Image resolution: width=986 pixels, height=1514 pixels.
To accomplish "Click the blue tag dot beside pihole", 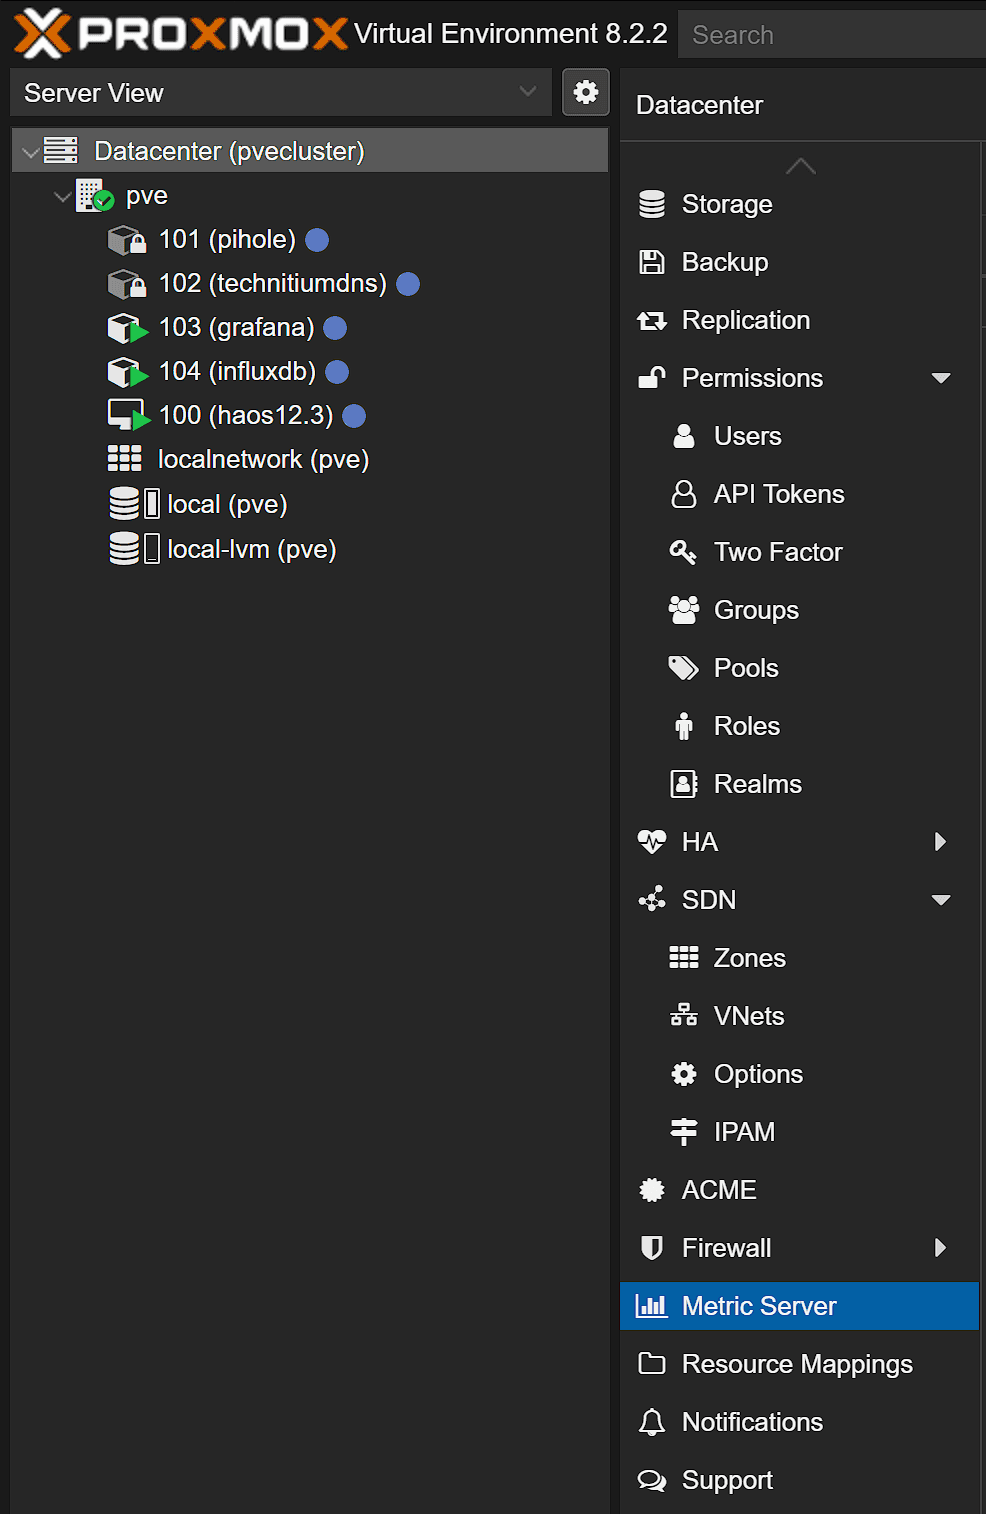I will coord(317,240).
